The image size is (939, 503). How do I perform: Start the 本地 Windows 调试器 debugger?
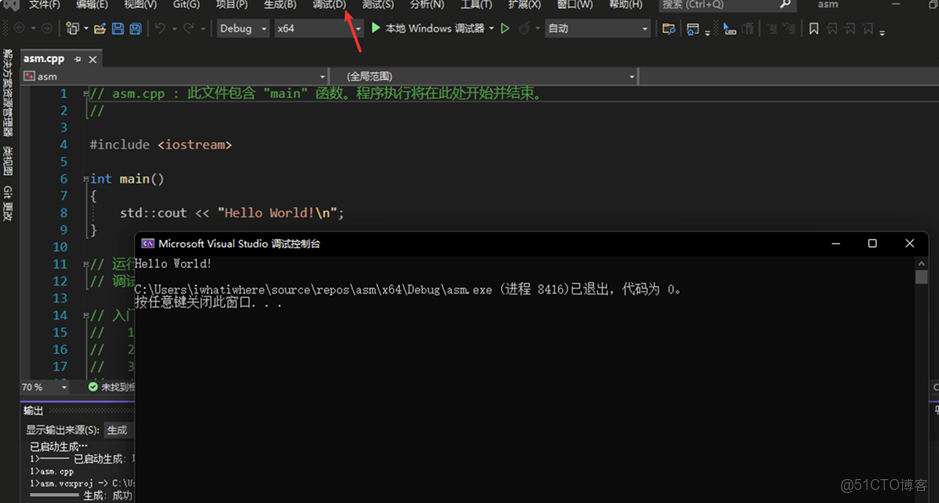428,28
